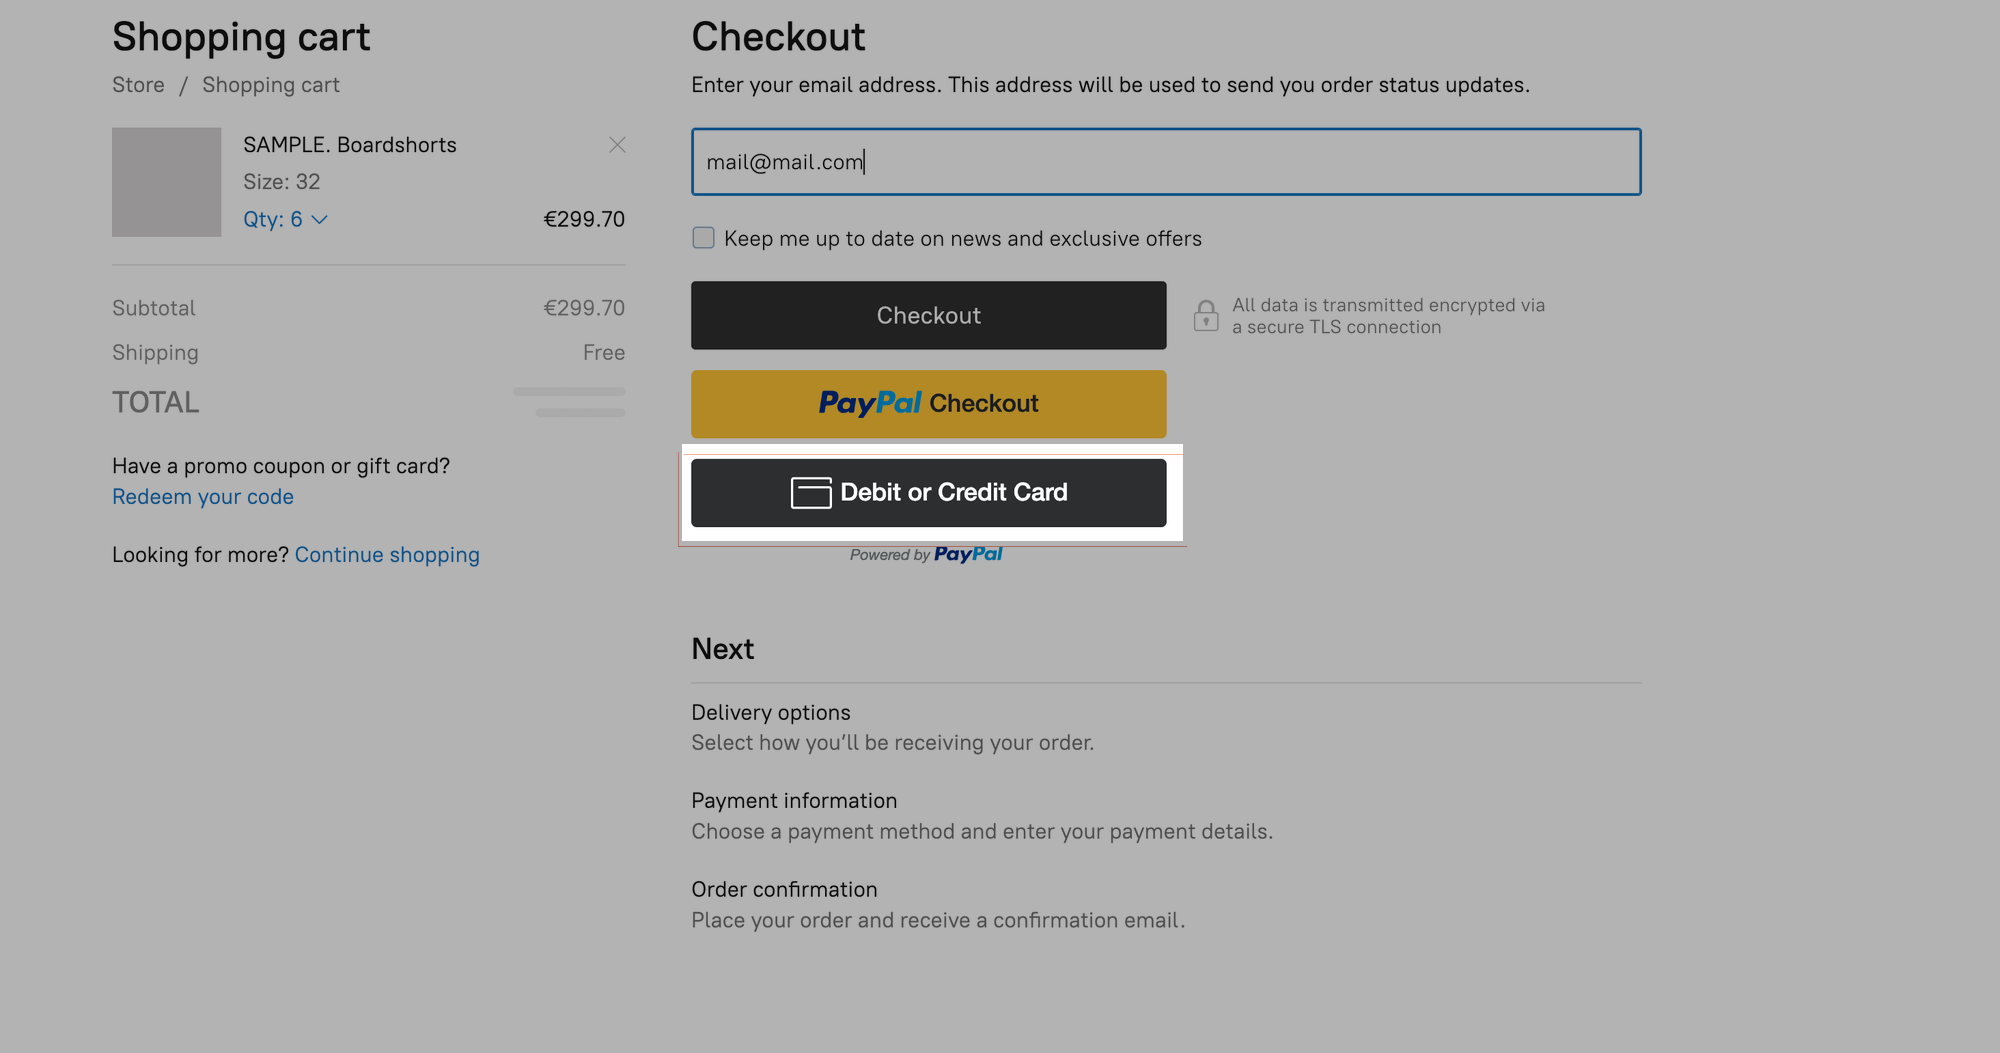This screenshot has width=2000, height=1053.
Task: Select Shopping cart in the breadcrumb trail
Action: click(270, 85)
